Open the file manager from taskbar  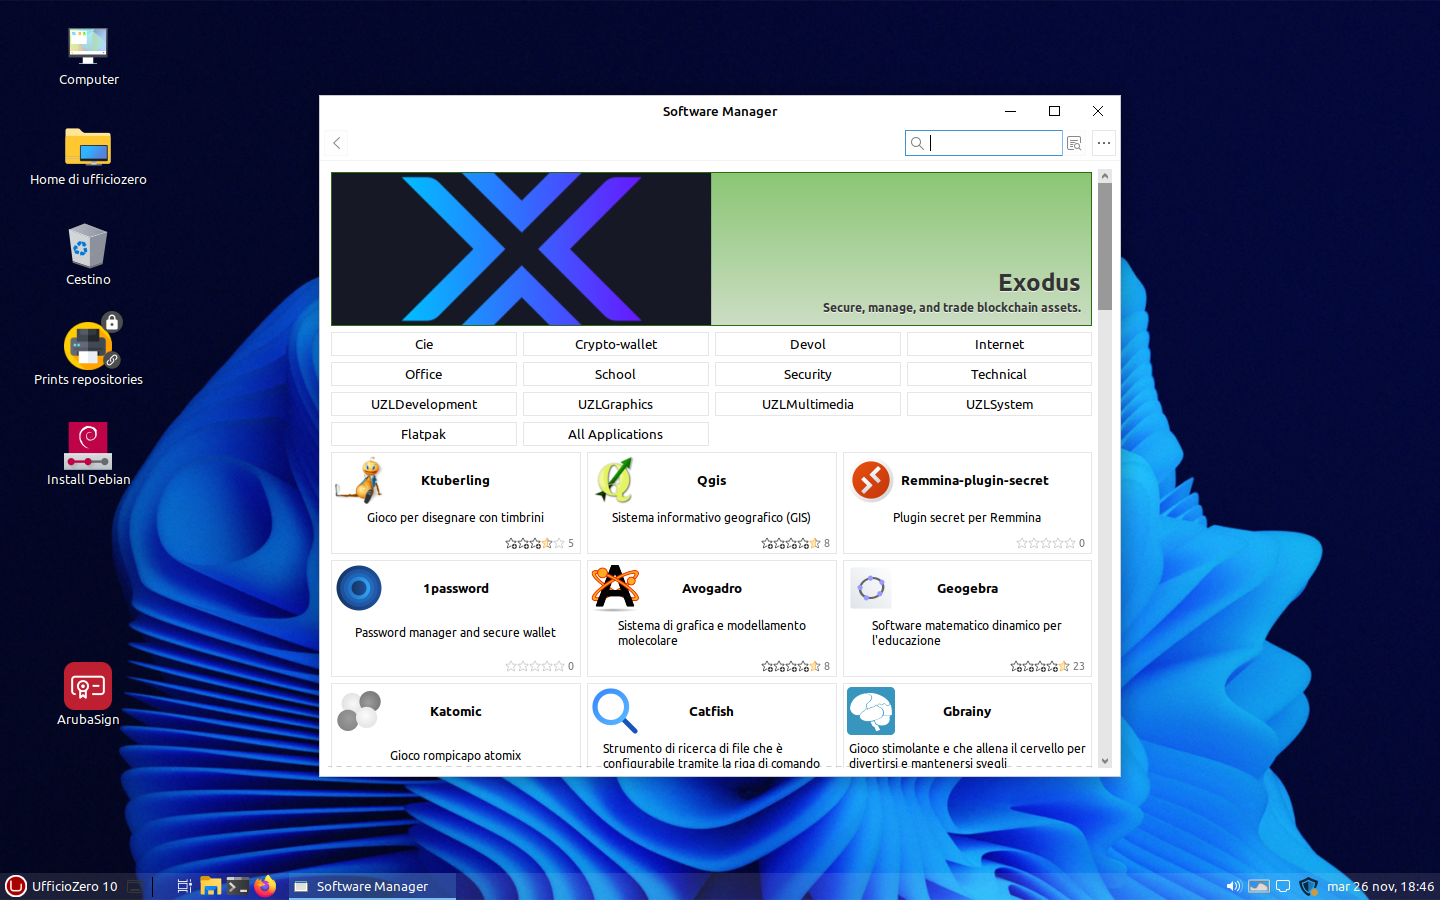point(210,886)
